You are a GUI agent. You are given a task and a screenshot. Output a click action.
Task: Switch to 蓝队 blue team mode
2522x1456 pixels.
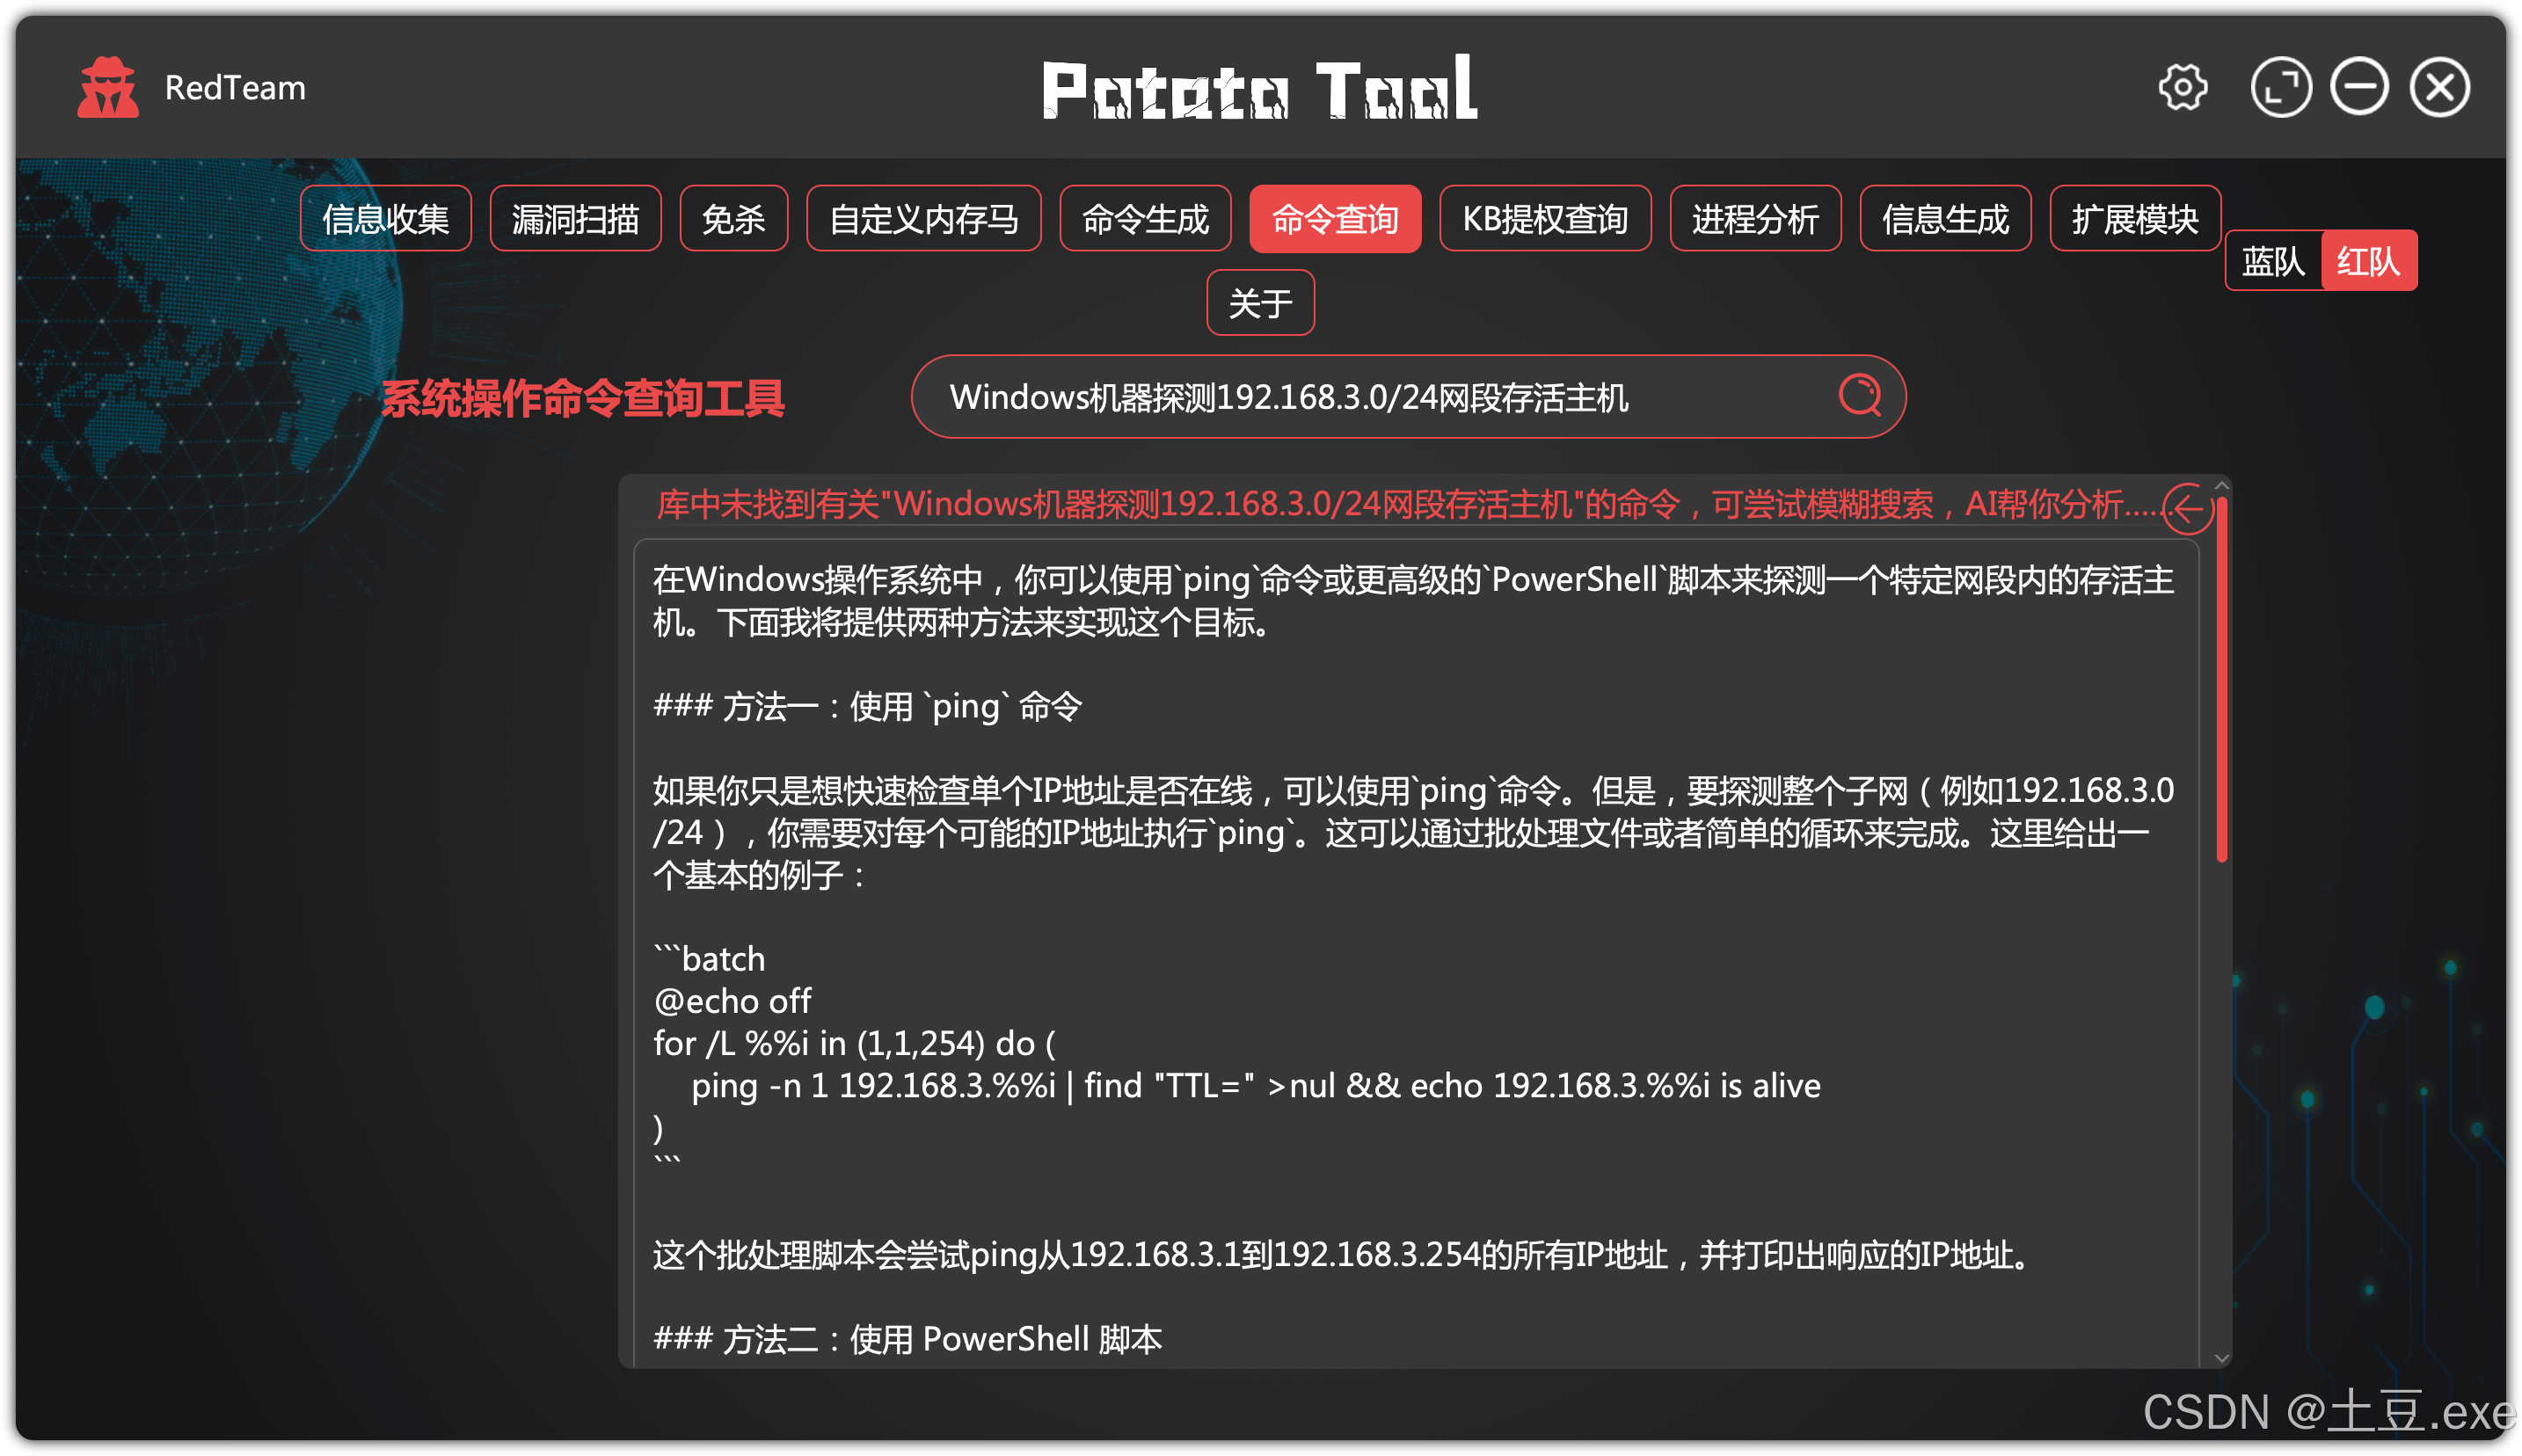point(2272,261)
